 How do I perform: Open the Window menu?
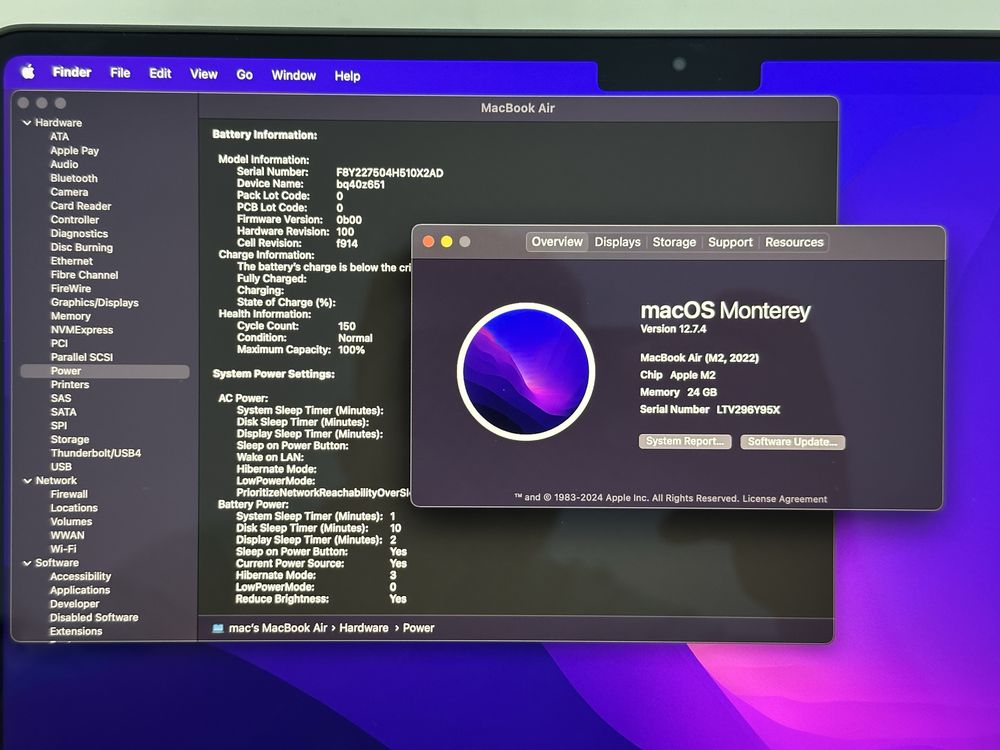[x=293, y=75]
